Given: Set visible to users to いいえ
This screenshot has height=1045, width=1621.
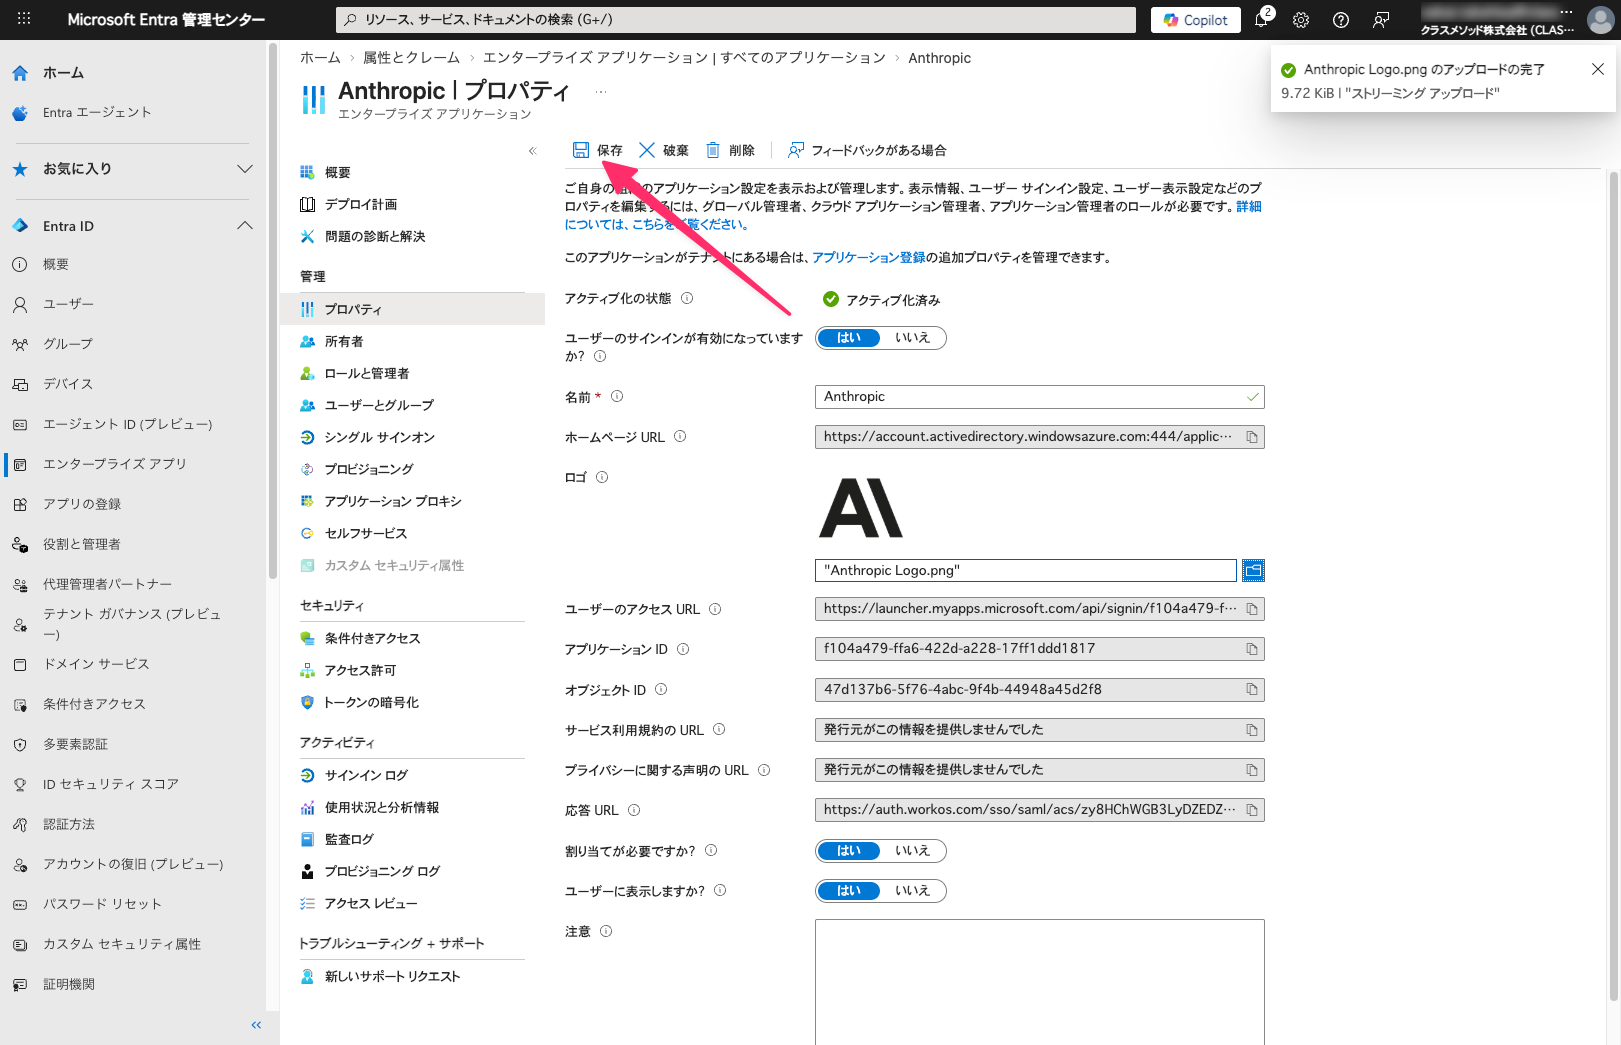Looking at the screenshot, I should point(912,891).
